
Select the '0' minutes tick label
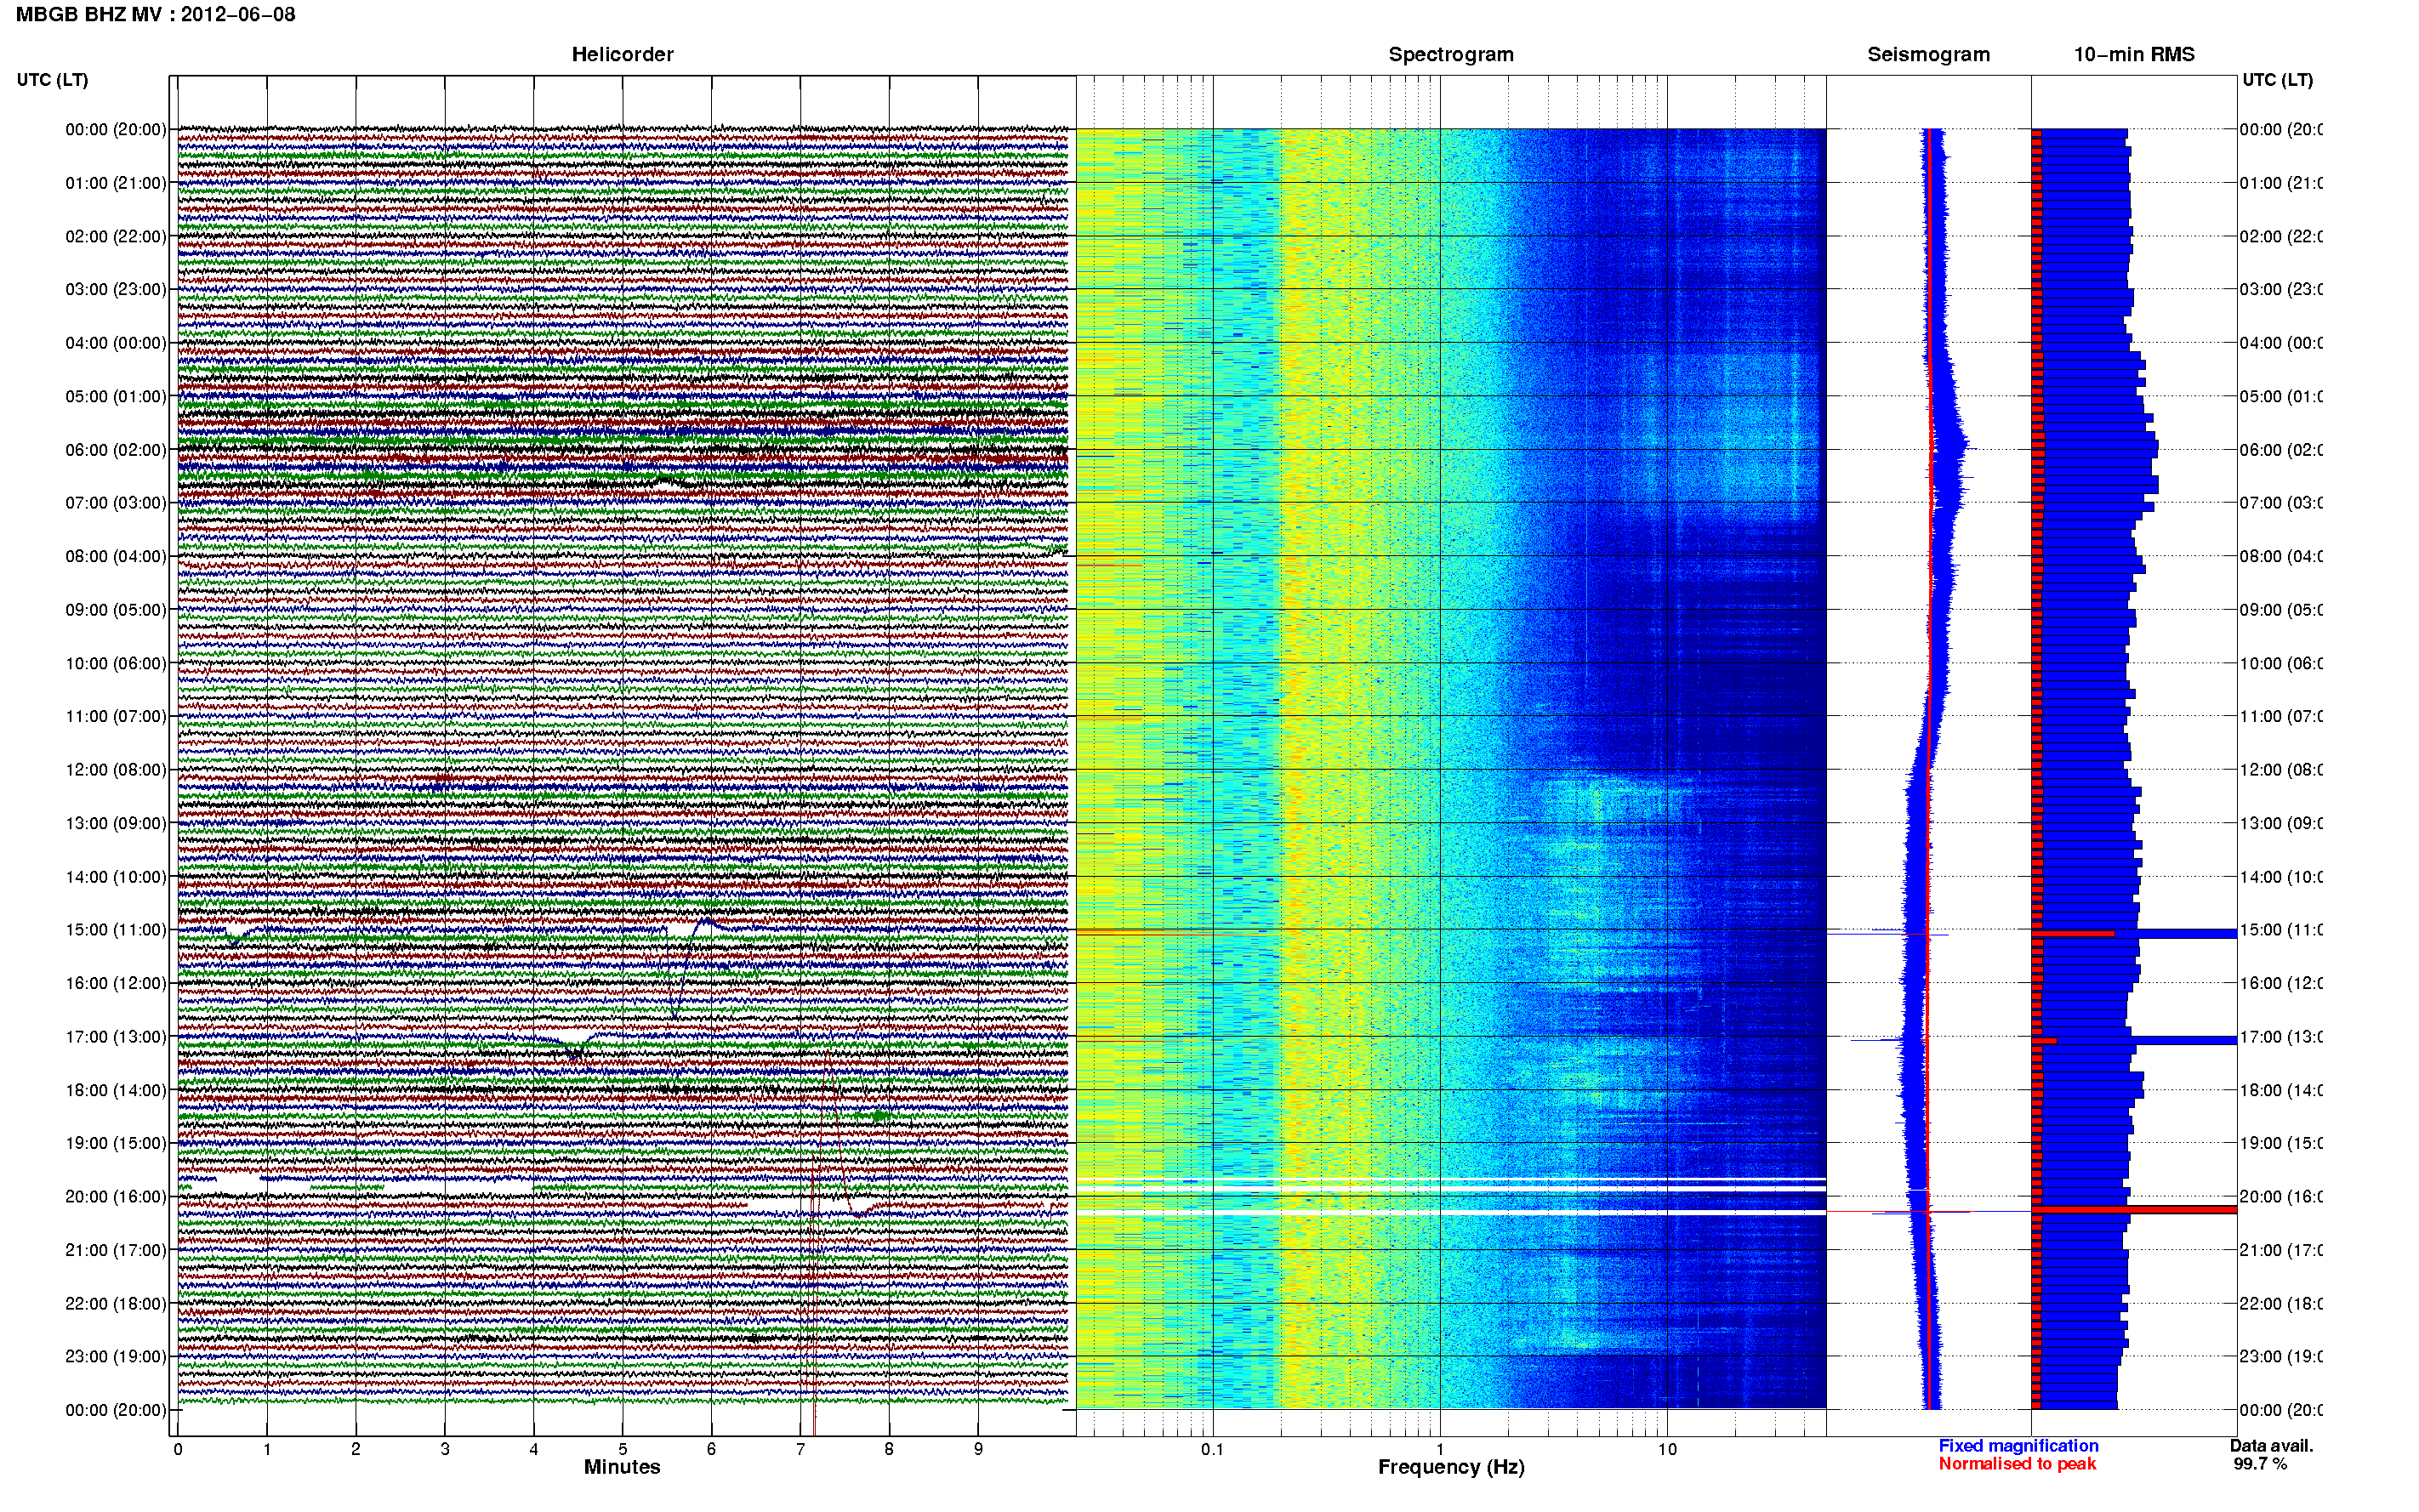tap(178, 1449)
